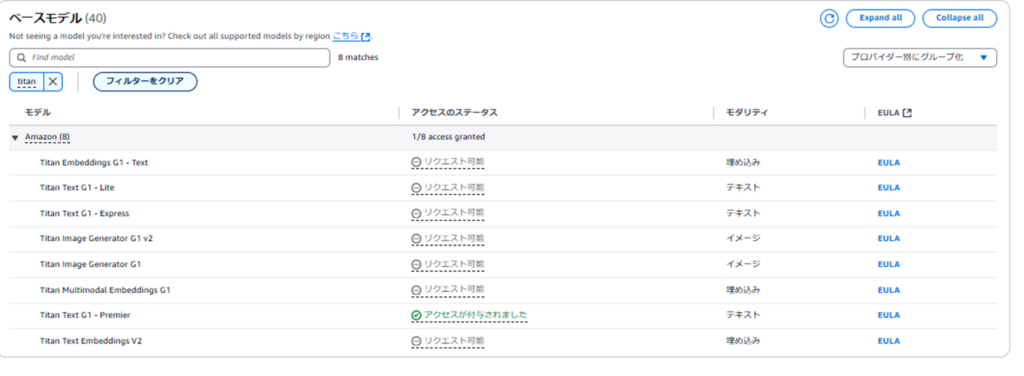Open the こちら supported models link
This screenshot has width=1024, height=376.
[x=351, y=37]
